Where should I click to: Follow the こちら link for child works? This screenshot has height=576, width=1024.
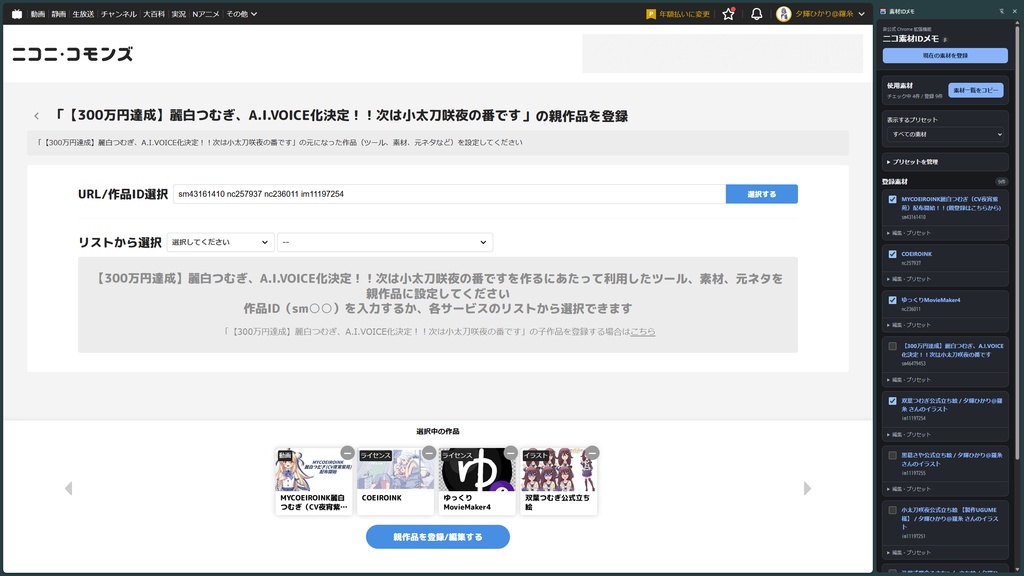coord(643,332)
